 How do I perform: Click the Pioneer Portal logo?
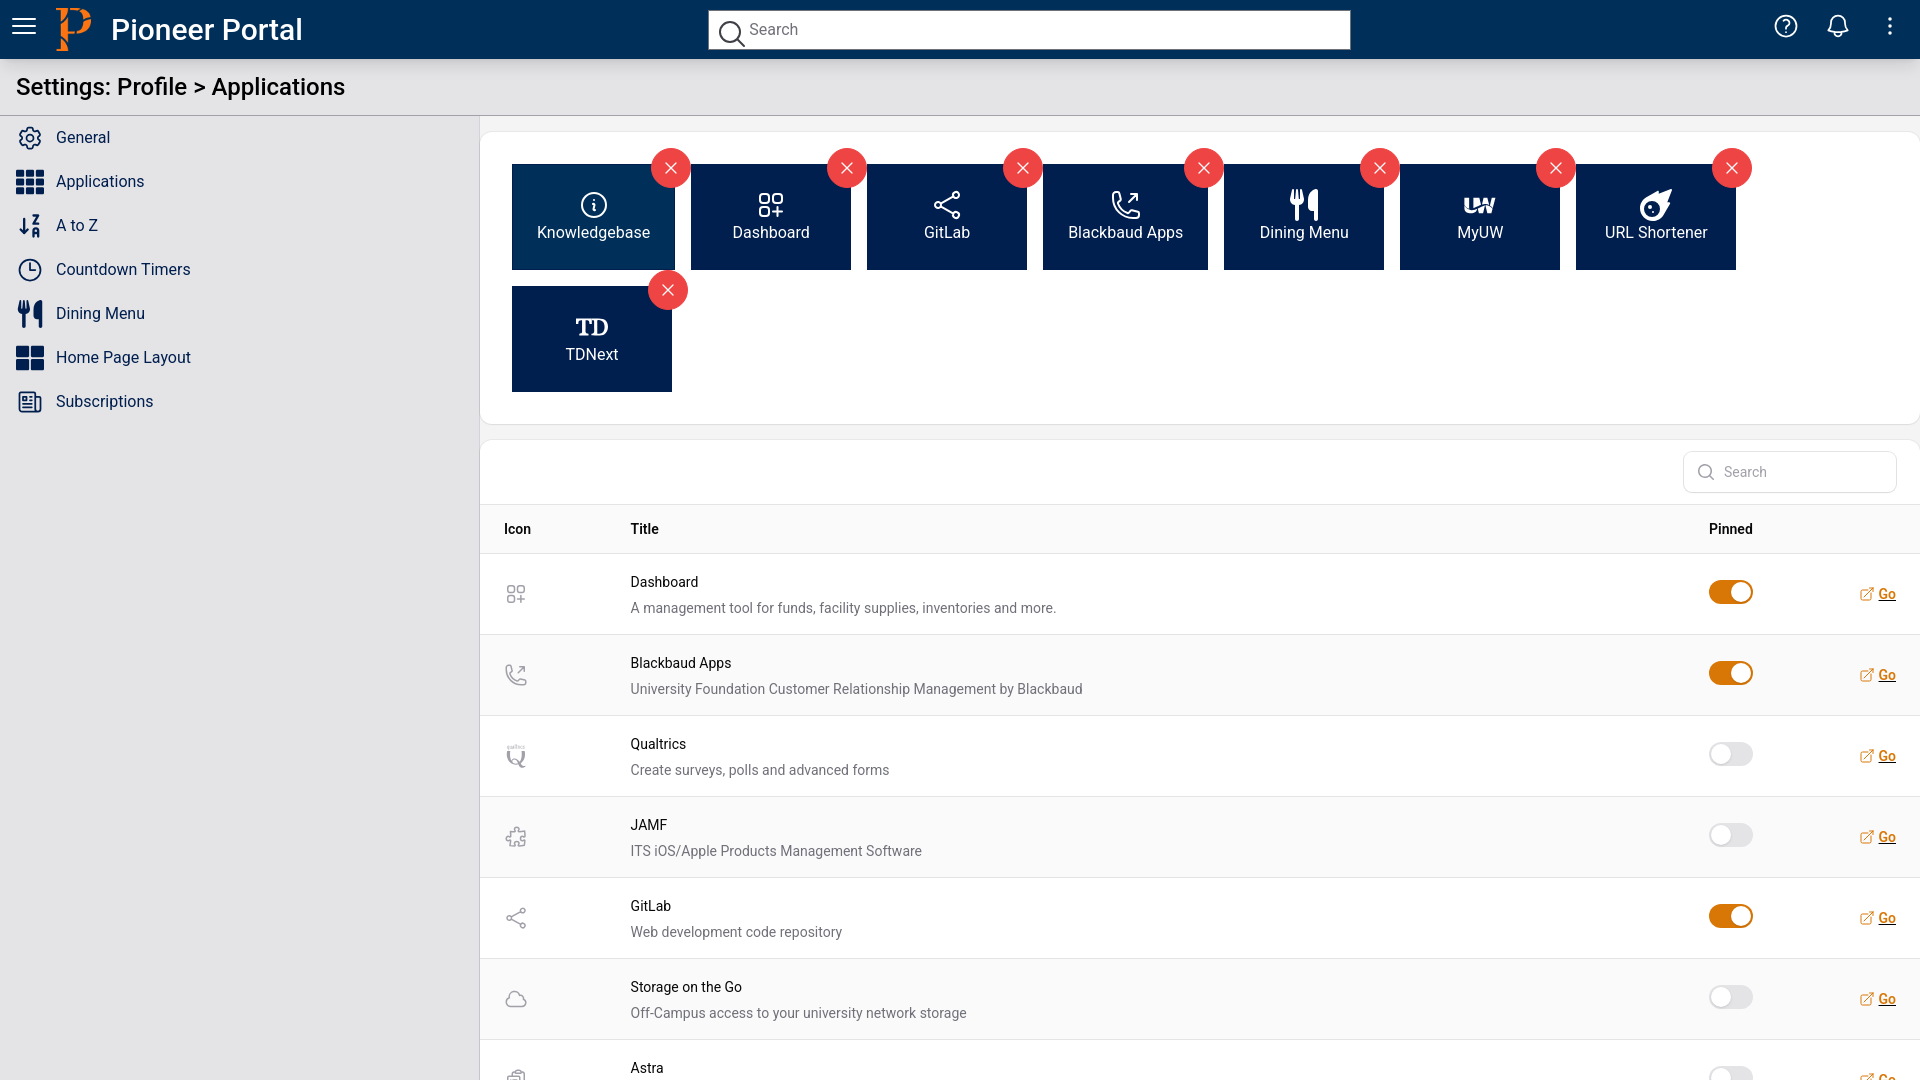(x=73, y=29)
